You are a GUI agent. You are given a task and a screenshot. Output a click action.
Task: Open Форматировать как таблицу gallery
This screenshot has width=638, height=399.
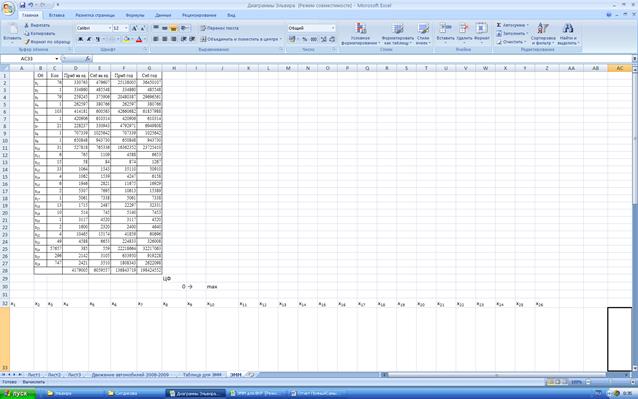(398, 34)
